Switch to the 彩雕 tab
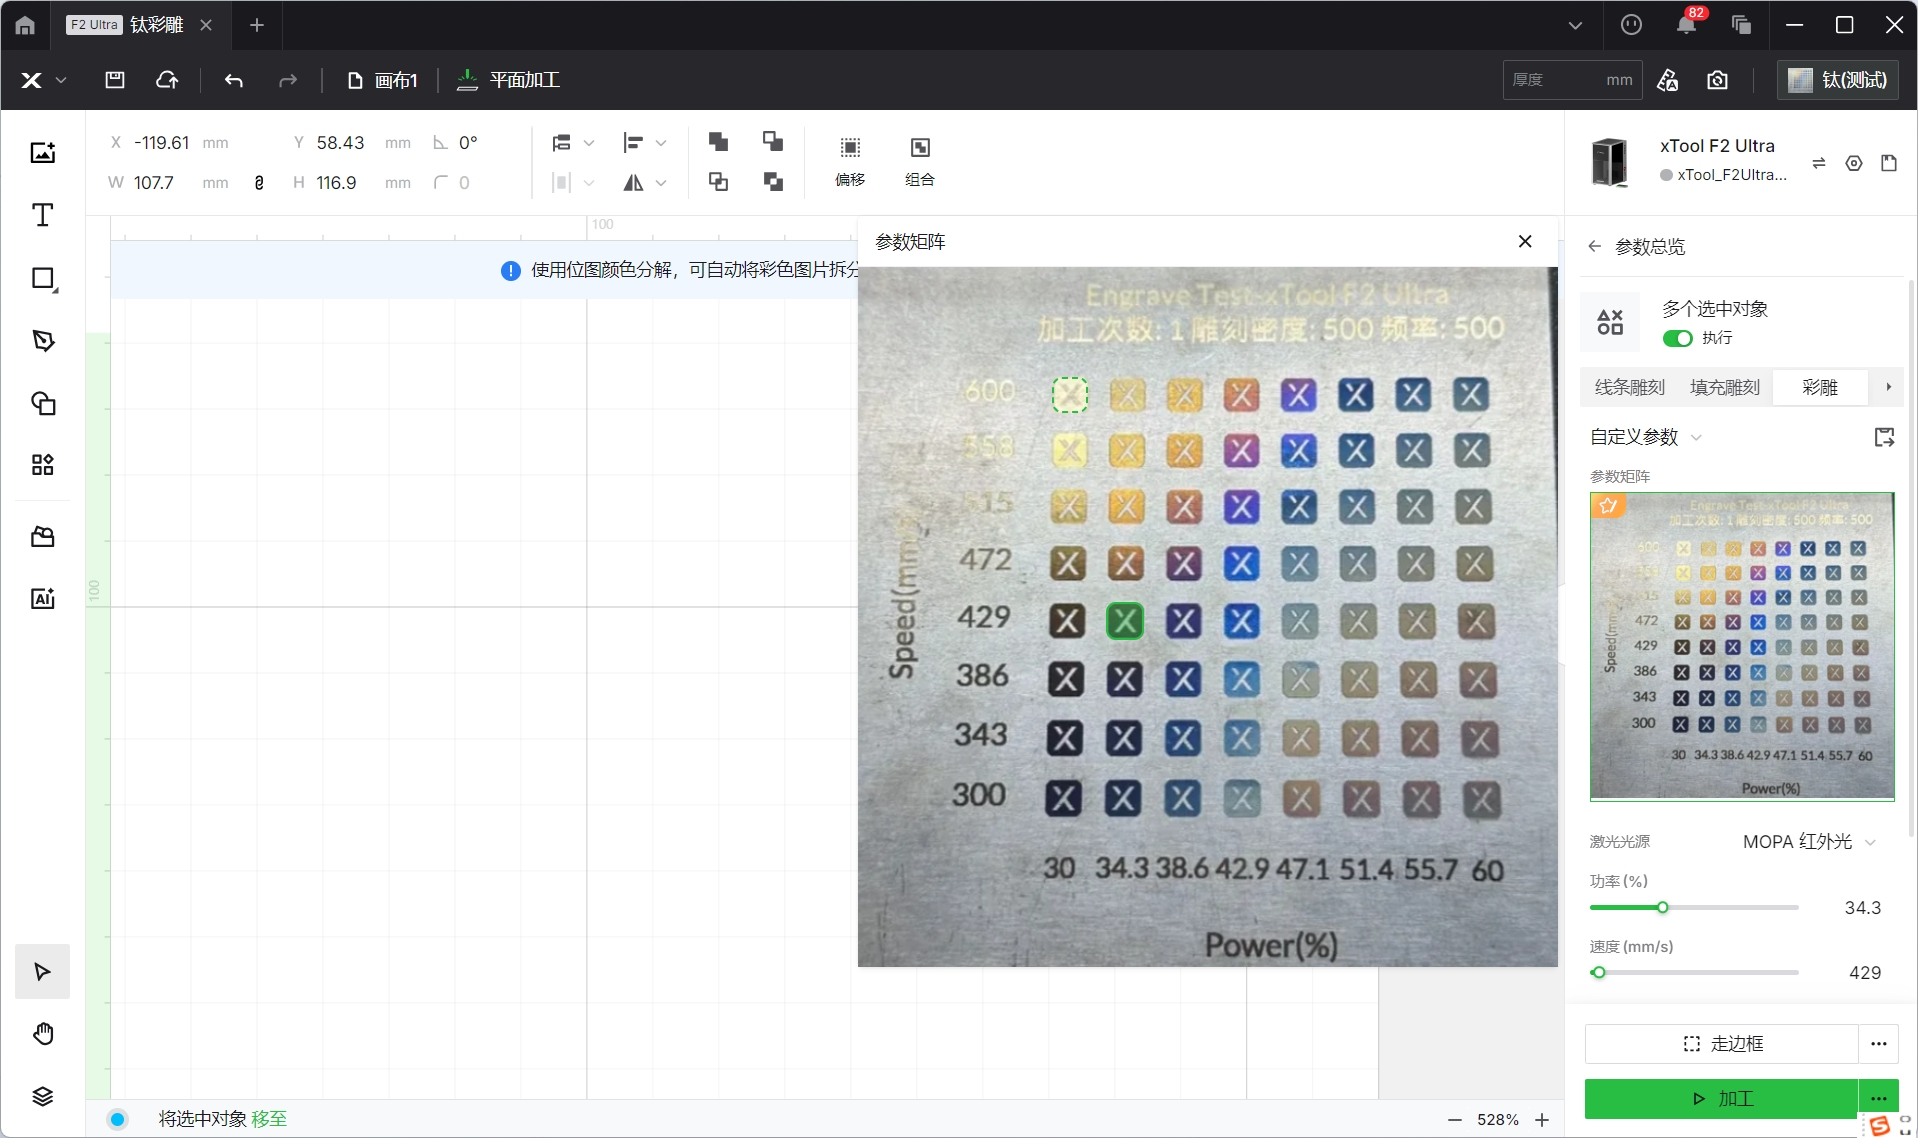Image resolution: width=1918 pixels, height=1138 pixels. click(x=1820, y=387)
